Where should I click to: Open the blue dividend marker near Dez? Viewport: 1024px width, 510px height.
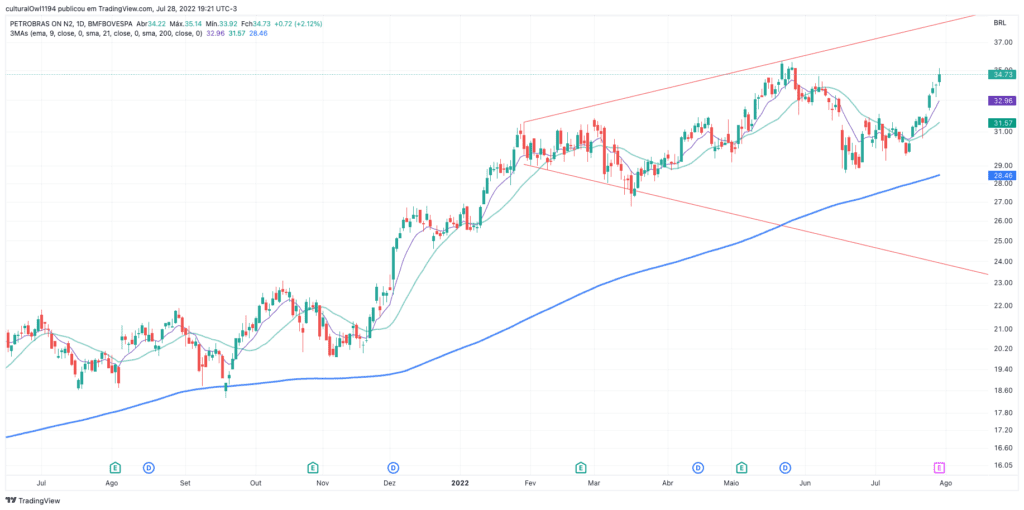[394, 468]
